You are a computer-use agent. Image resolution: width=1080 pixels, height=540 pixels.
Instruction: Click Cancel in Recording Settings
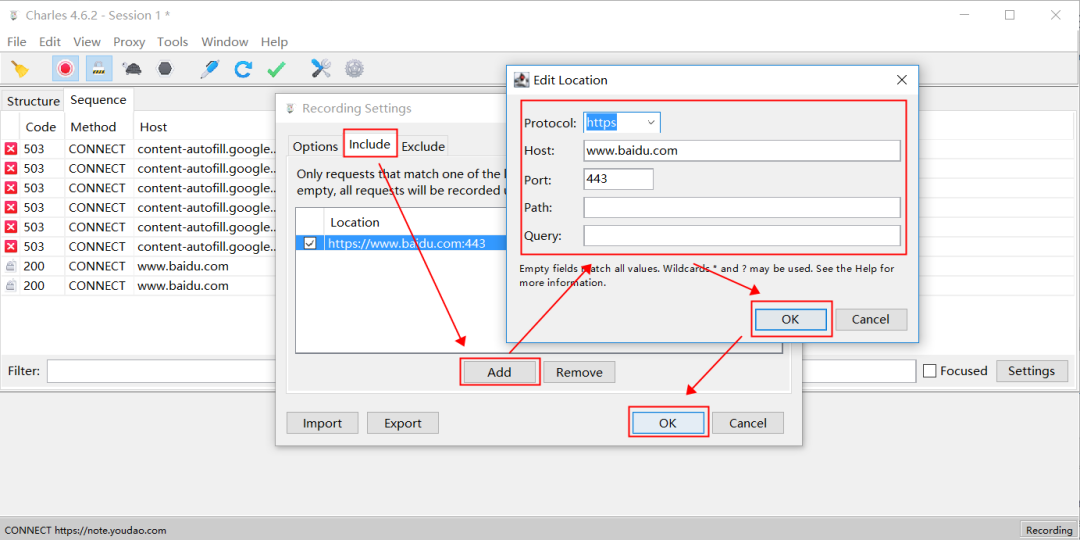748,423
